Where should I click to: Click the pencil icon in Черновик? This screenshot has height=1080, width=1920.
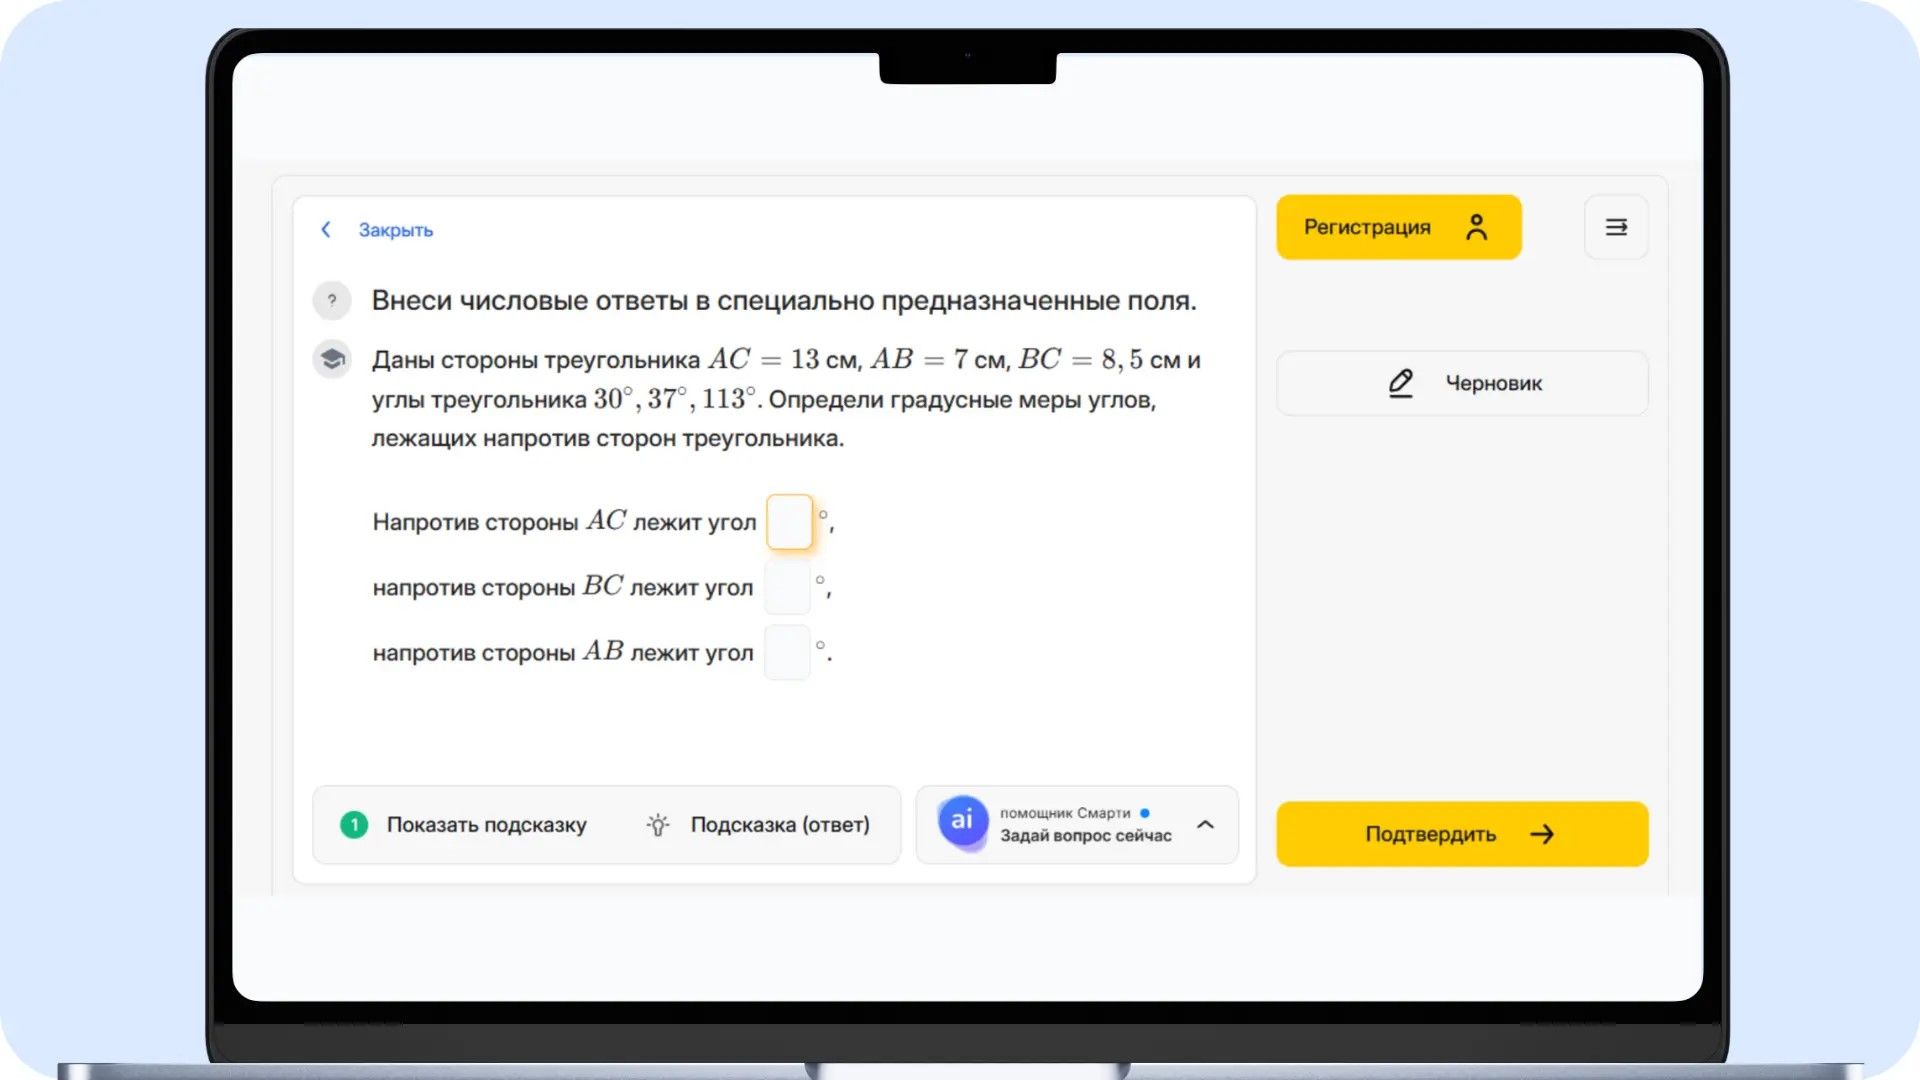coord(1401,383)
